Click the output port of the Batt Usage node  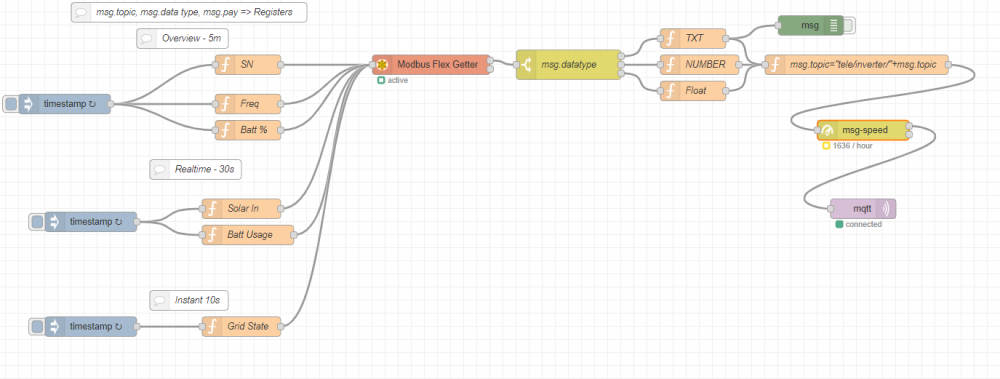pos(294,235)
